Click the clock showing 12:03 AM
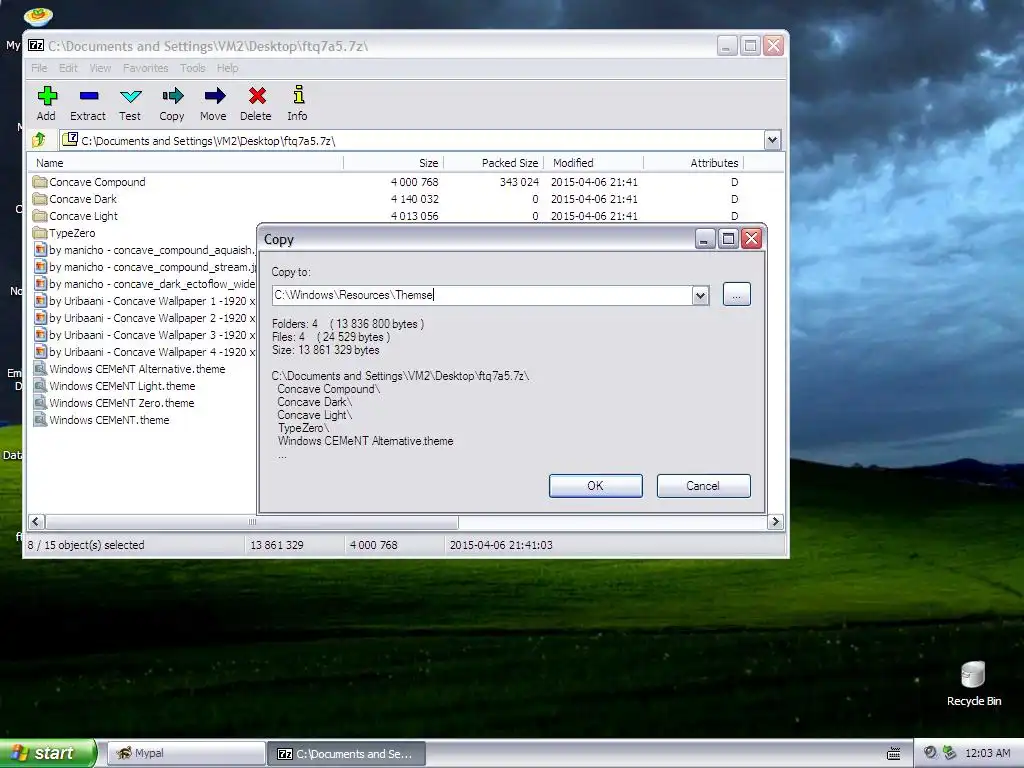 coord(987,754)
